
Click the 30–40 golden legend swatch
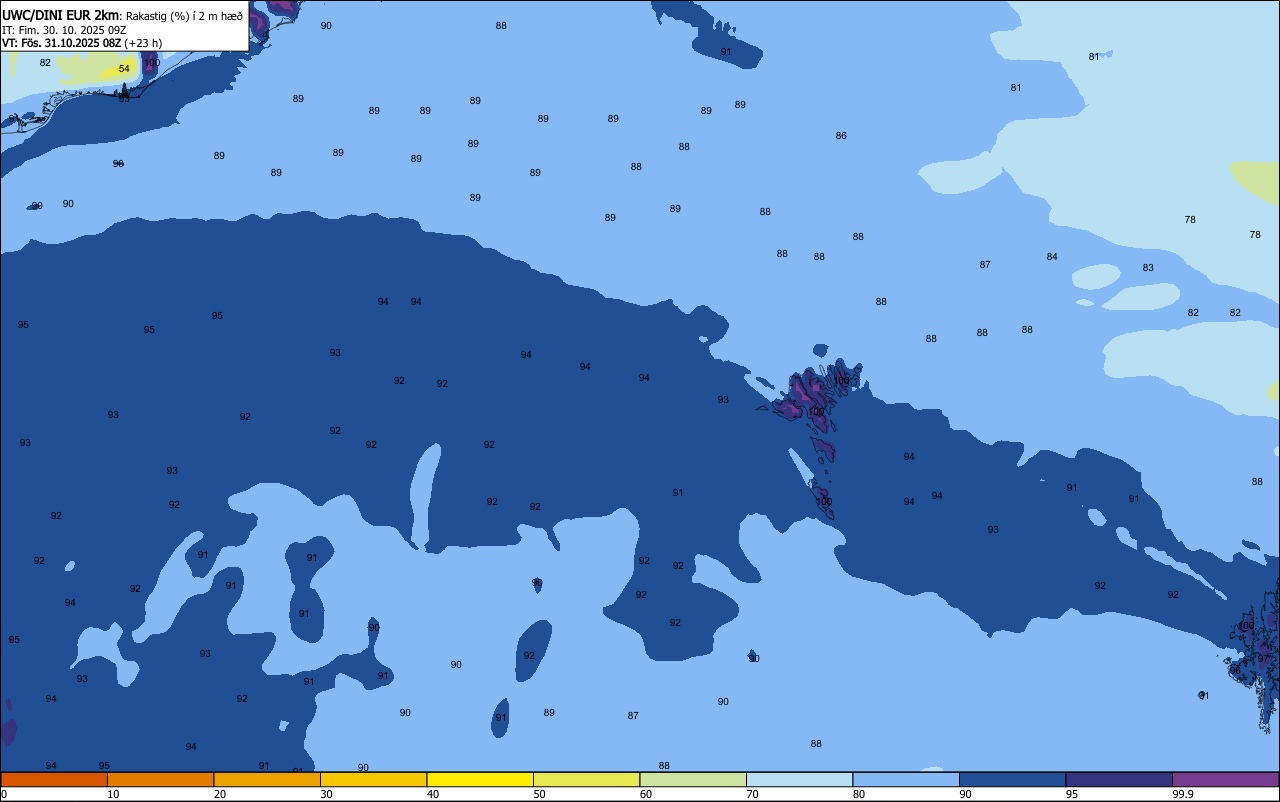373,779
